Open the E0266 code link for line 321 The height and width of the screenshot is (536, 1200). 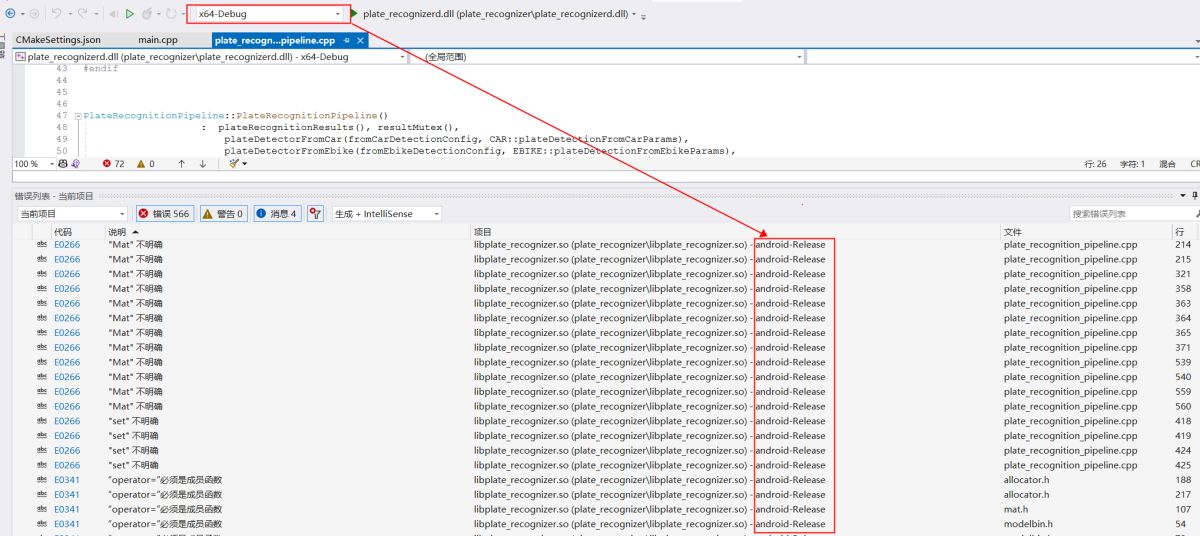tap(67, 274)
